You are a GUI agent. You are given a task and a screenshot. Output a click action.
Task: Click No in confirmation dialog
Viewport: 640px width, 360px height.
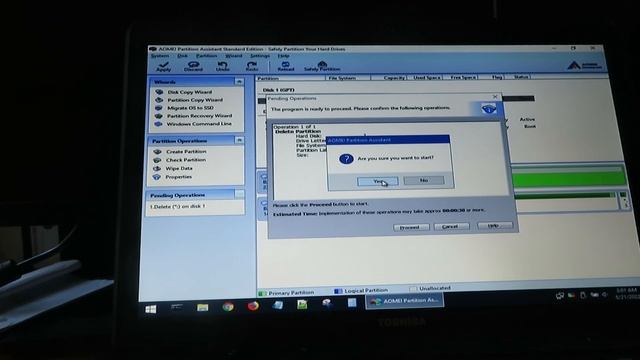point(424,180)
